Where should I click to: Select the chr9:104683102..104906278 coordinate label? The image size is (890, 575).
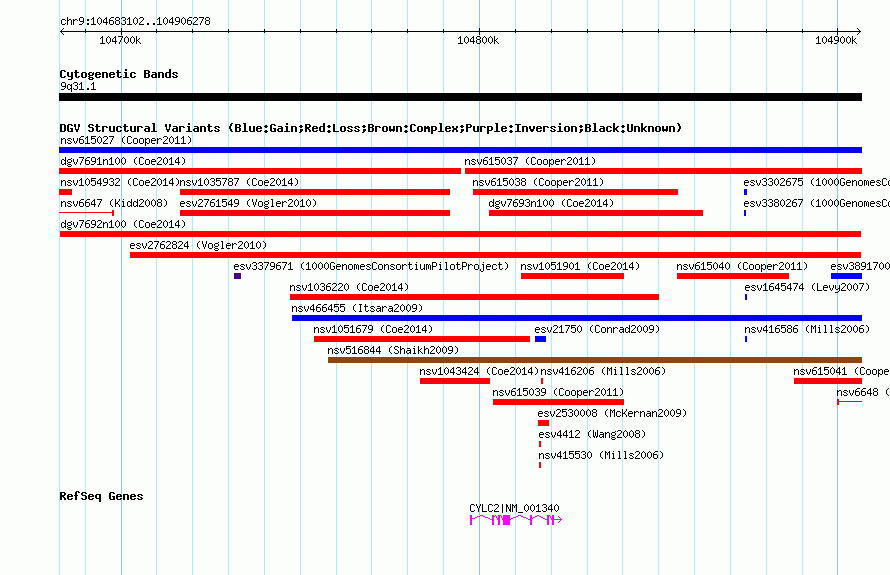point(135,21)
